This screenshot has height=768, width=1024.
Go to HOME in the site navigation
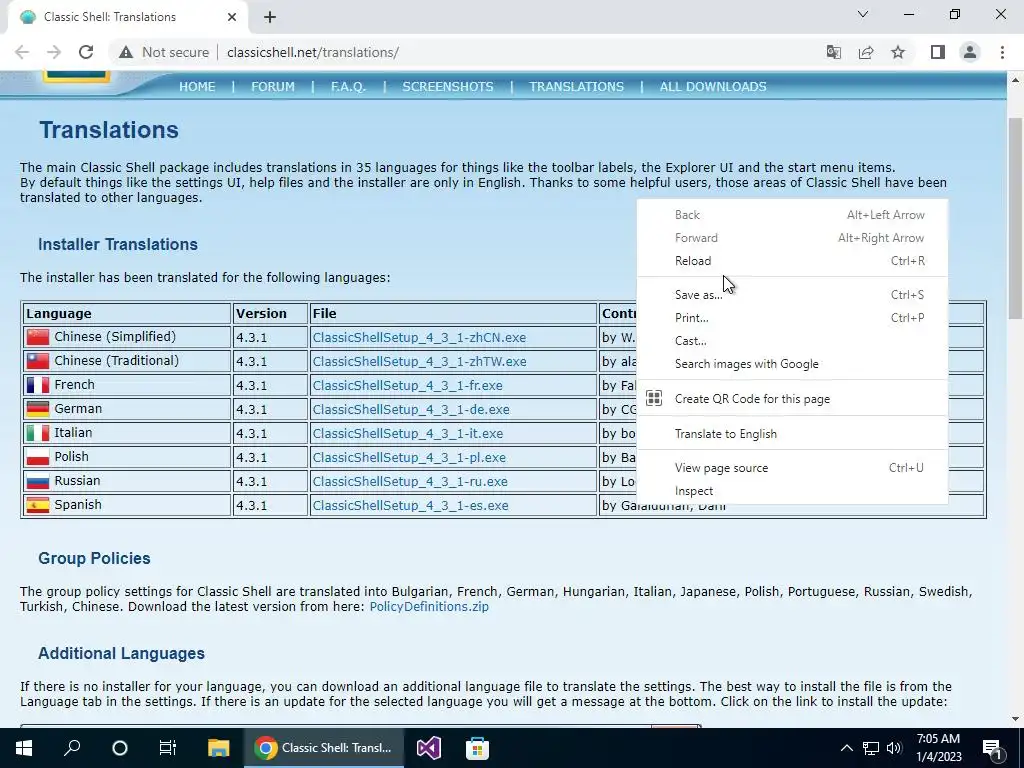[197, 86]
